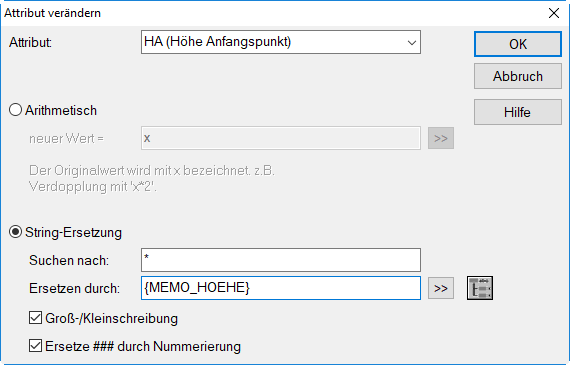The height and width of the screenshot is (365, 570).
Task: Close the Attribut verändern dialog with X
Action: 554,13
